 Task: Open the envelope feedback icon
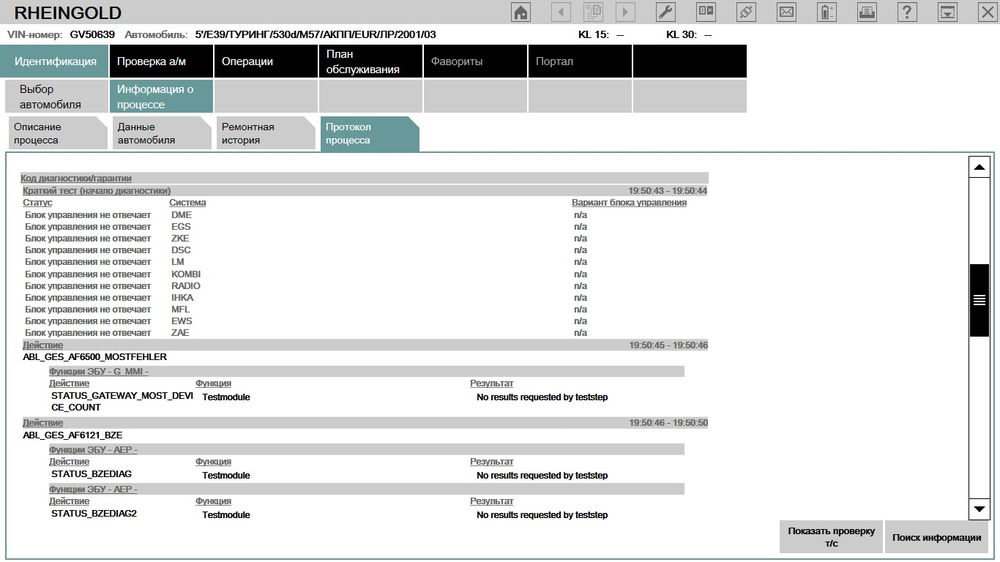tap(786, 13)
